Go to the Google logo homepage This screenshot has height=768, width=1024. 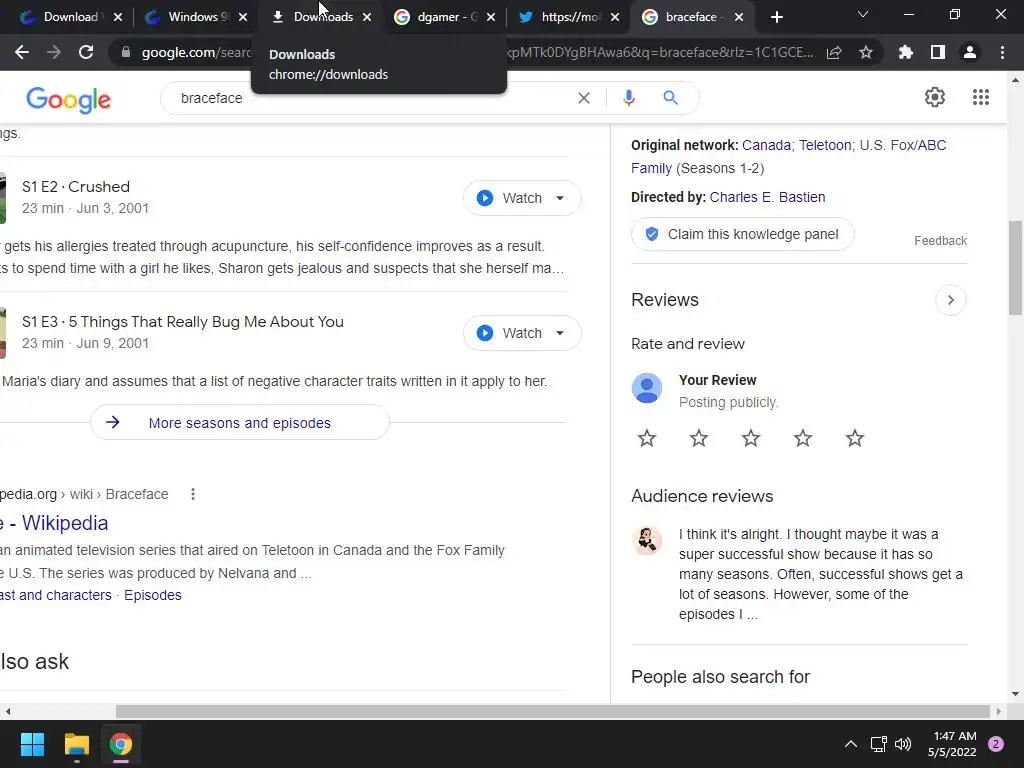click(69, 100)
